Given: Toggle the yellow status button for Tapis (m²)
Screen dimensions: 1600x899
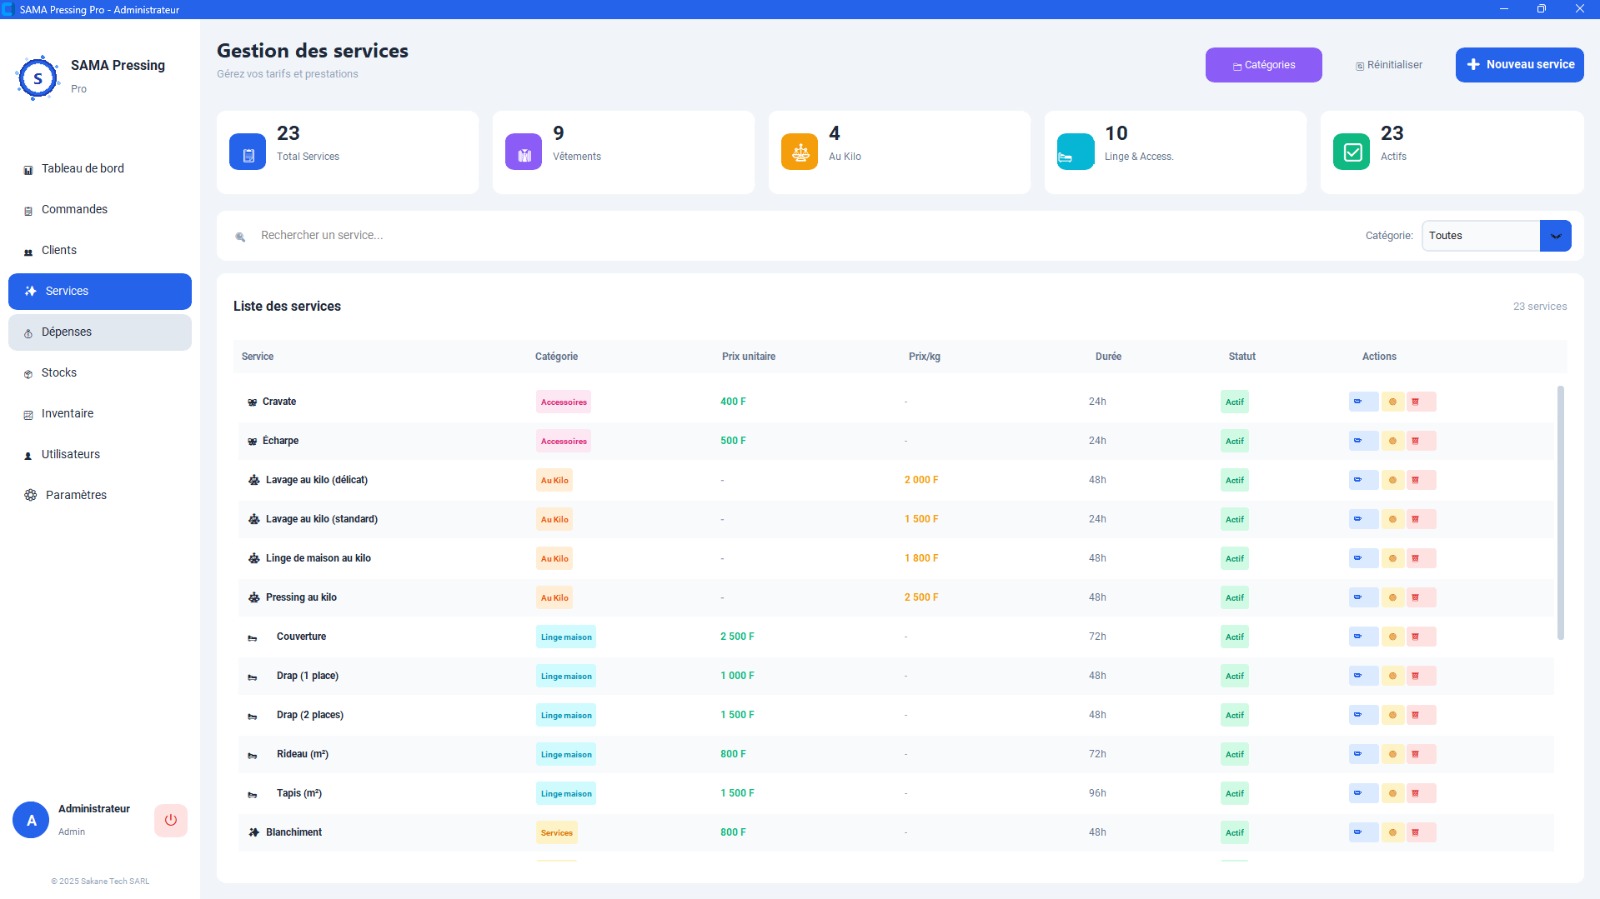Looking at the screenshot, I should (x=1393, y=793).
